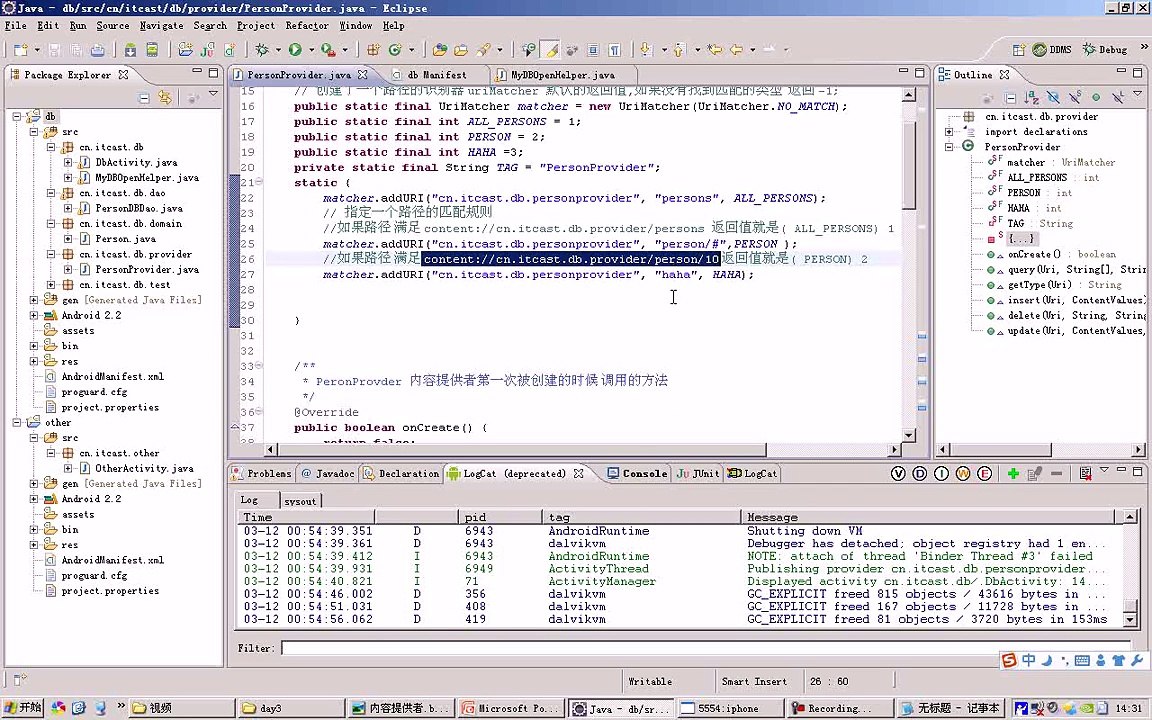The width and height of the screenshot is (1152, 720).
Task: Click the New Android JUnit test project icon
Action: point(208,50)
